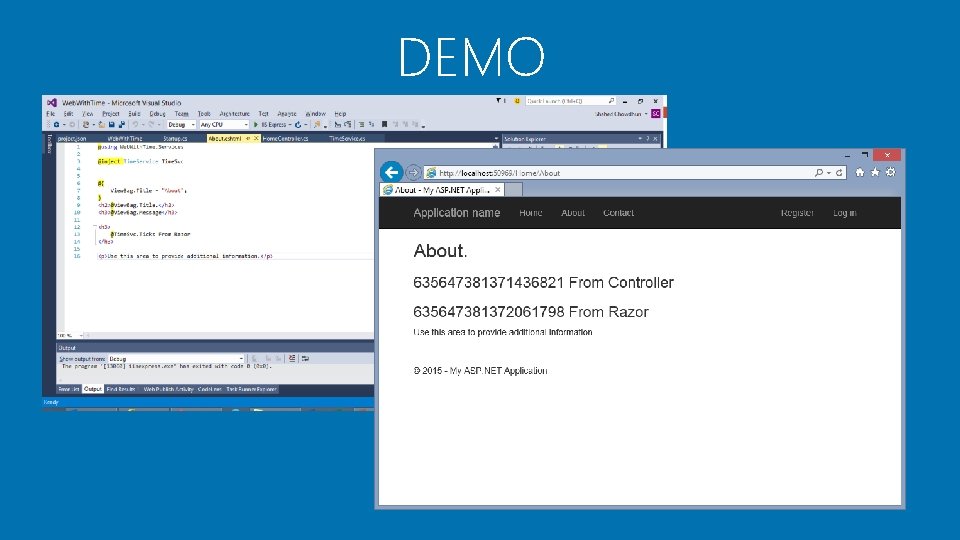The height and width of the screenshot is (540, 960).
Task: Open the Any CPU platform dropdown
Action: (x=224, y=124)
